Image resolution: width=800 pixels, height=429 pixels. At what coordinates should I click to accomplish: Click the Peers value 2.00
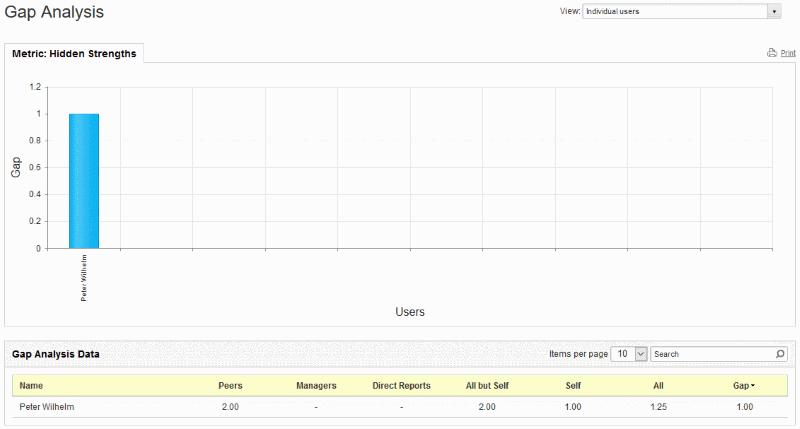(x=230, y=407)
